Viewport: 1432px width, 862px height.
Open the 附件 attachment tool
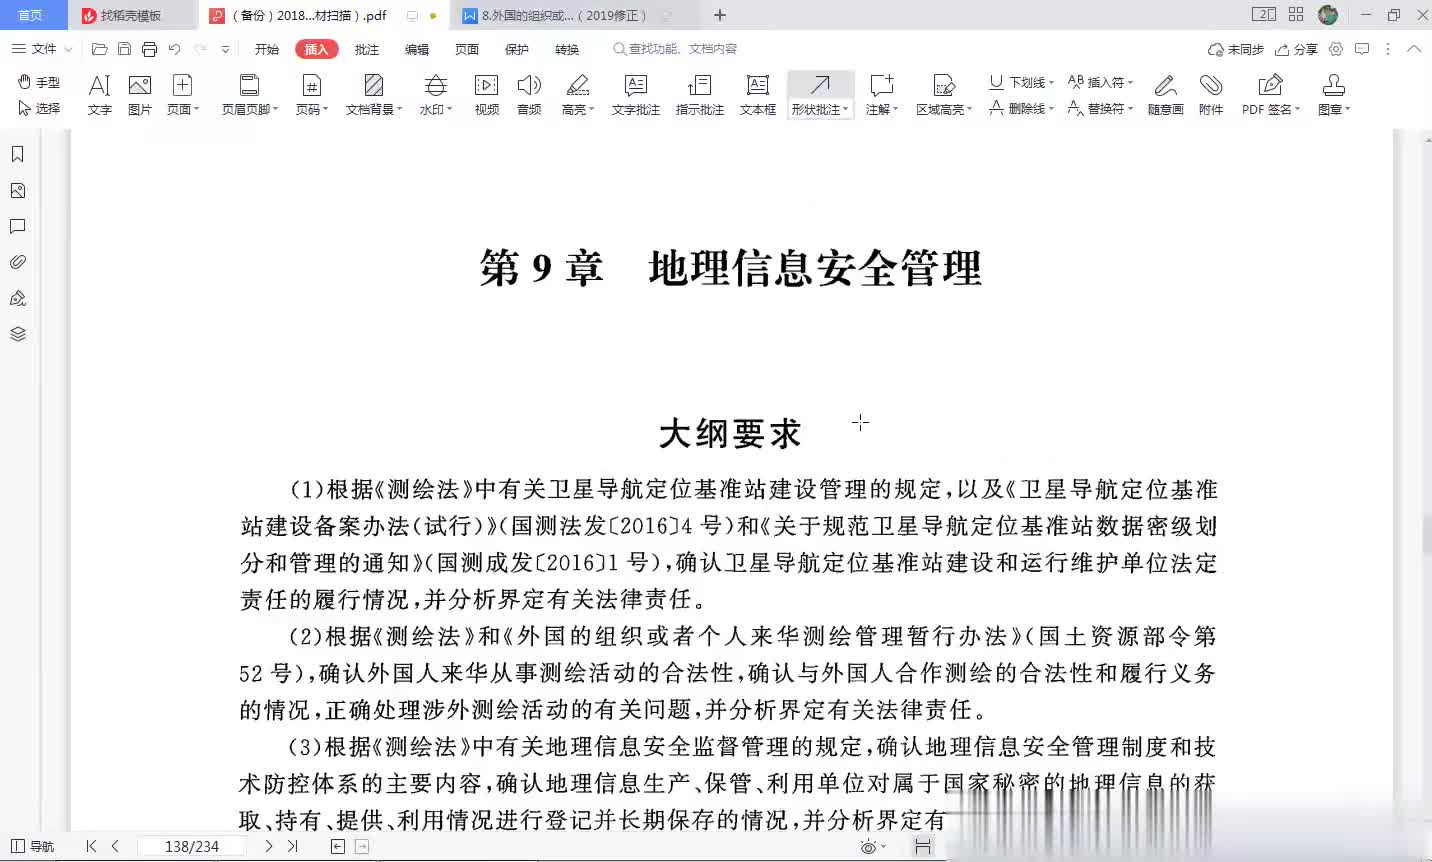click(x=1211, y=95)
